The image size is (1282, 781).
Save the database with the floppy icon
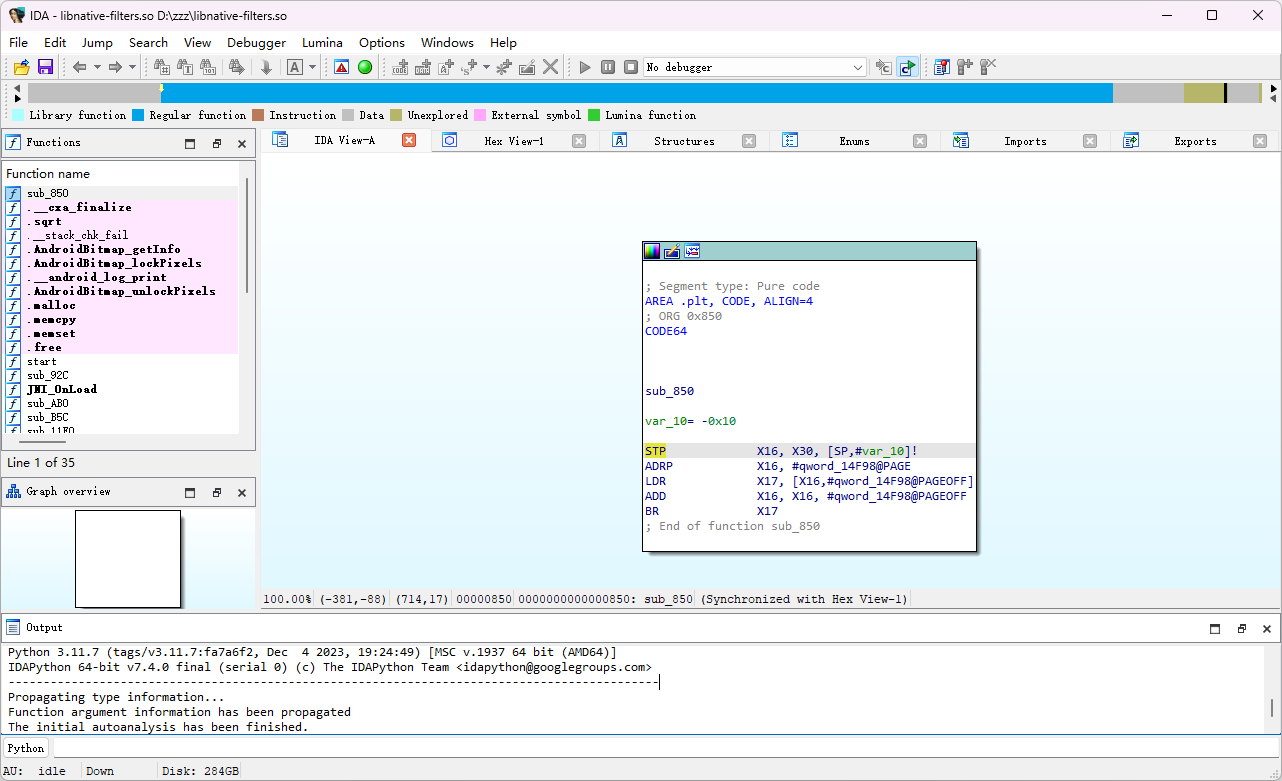[45, 67]
